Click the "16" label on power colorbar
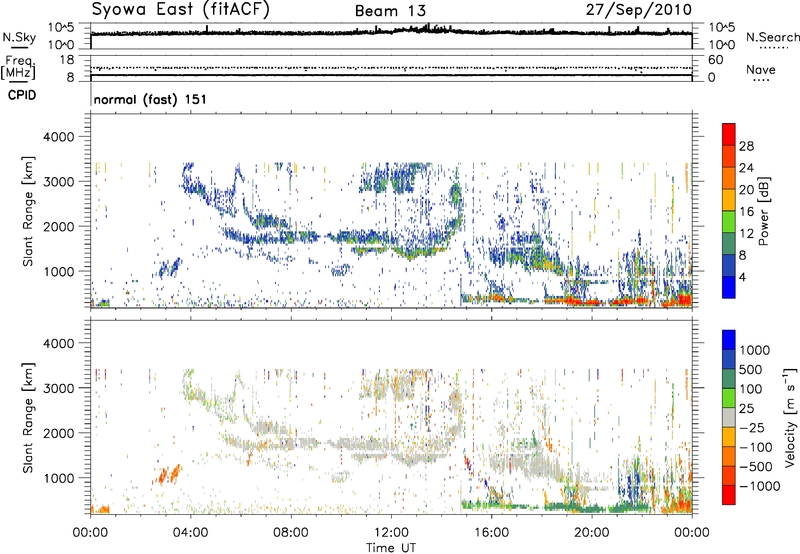The height and width of the screenshot is (554, 800). tap(746, 212)
